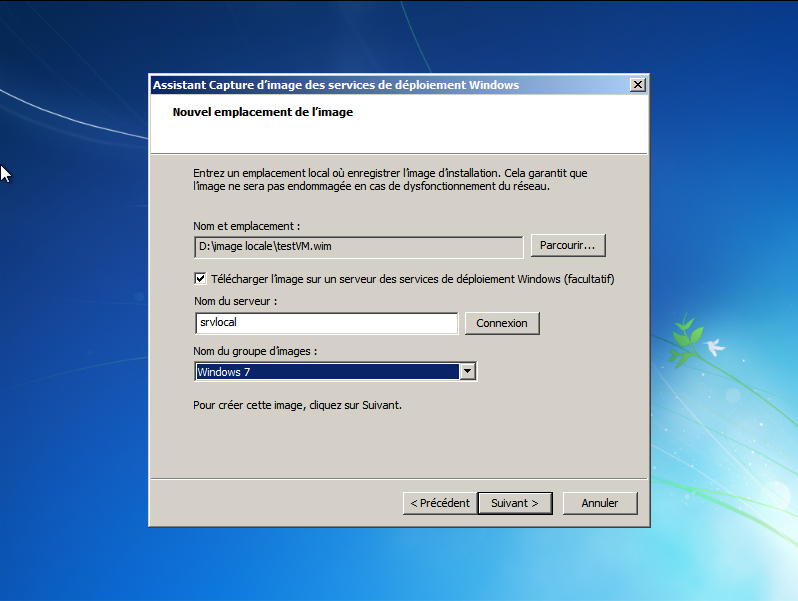The image size is (798, 601).
Task: Click the srvlocal server name field
Action: point(326,323)
